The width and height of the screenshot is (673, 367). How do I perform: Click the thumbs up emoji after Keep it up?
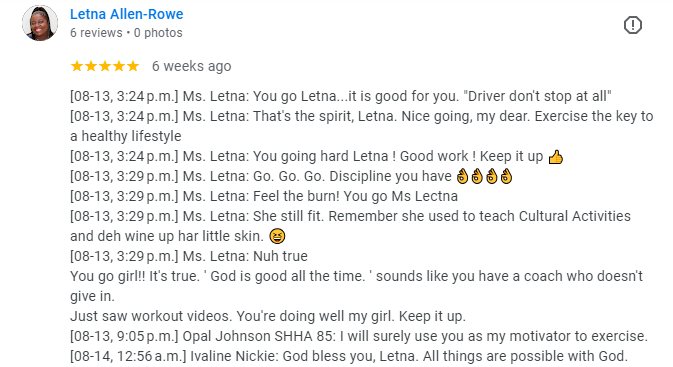[556, 157]
